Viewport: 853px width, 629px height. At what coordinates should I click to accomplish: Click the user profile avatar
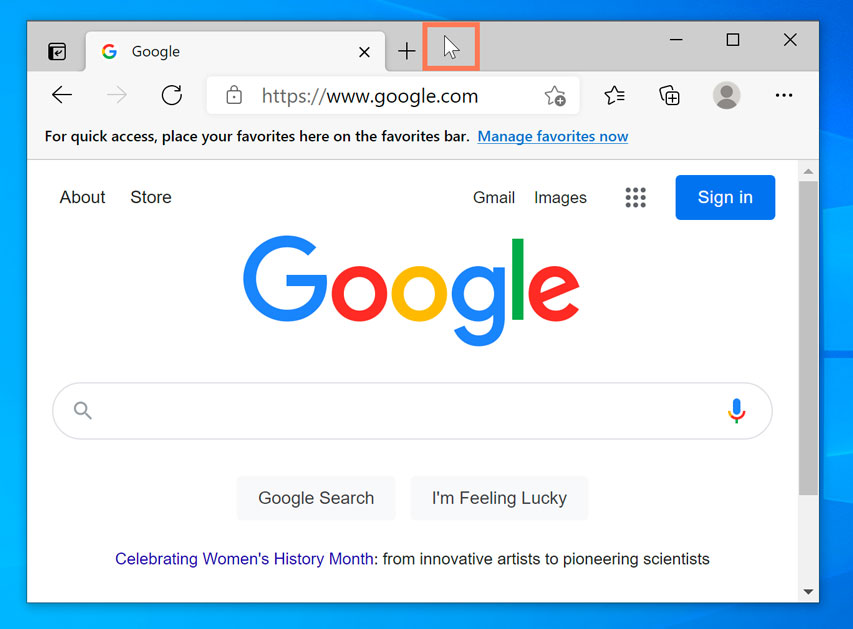tap(726, 96)
